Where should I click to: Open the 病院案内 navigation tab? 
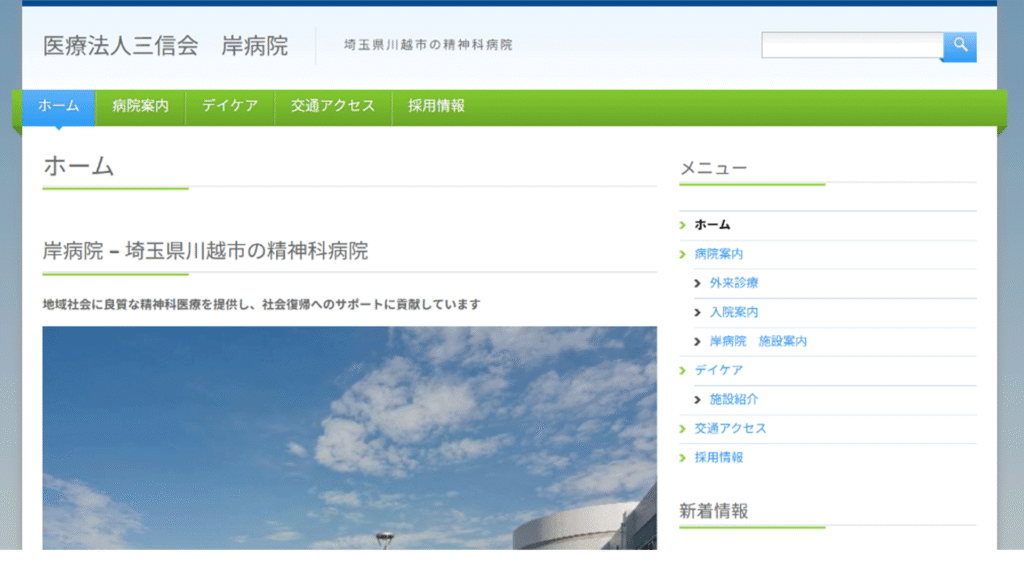(140, 106)
